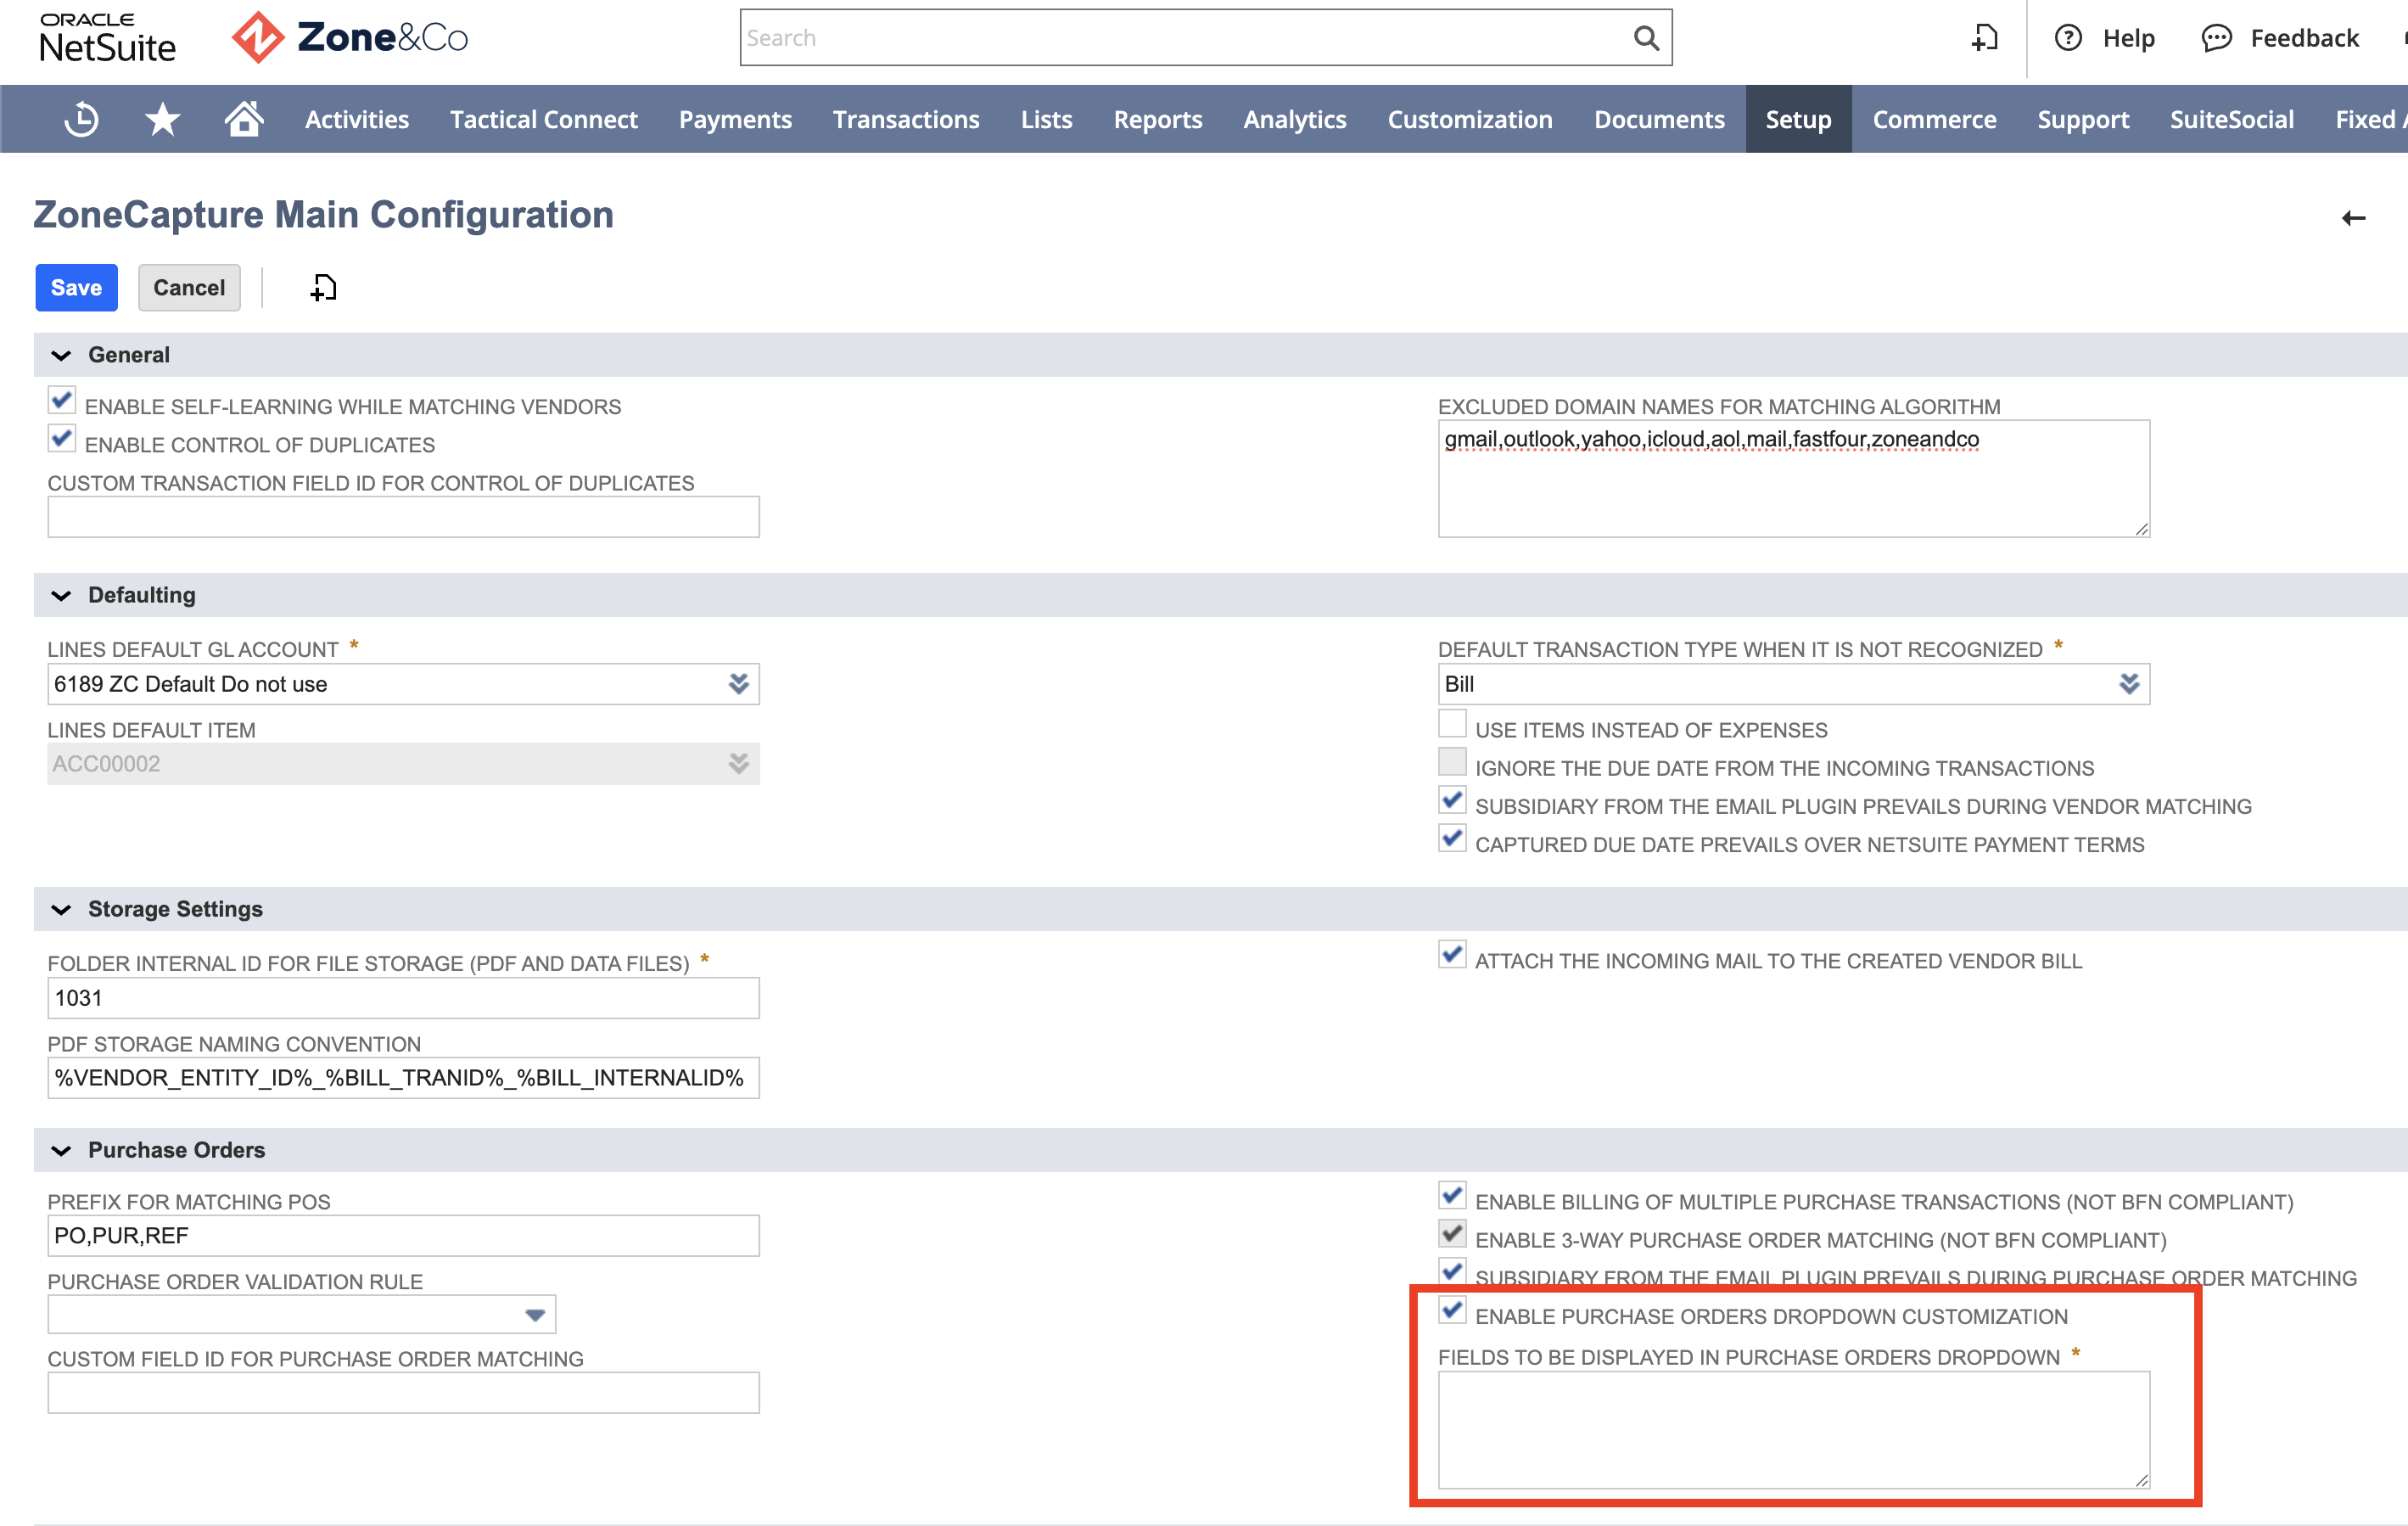Open the Lists menu
The width and height of the screenshot is (2408, 1526).
click(x=1046, y=119)
